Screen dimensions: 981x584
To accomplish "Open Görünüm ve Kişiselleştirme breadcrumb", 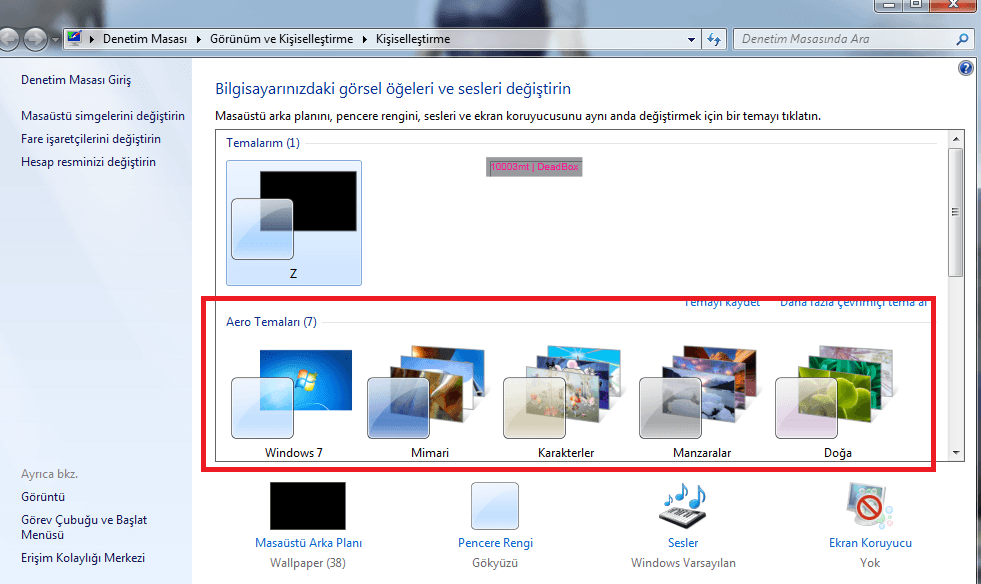I will point(282,39).
